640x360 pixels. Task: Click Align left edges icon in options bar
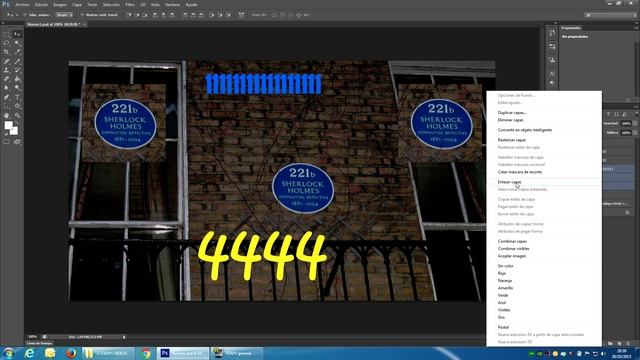(x=155, y=15)
